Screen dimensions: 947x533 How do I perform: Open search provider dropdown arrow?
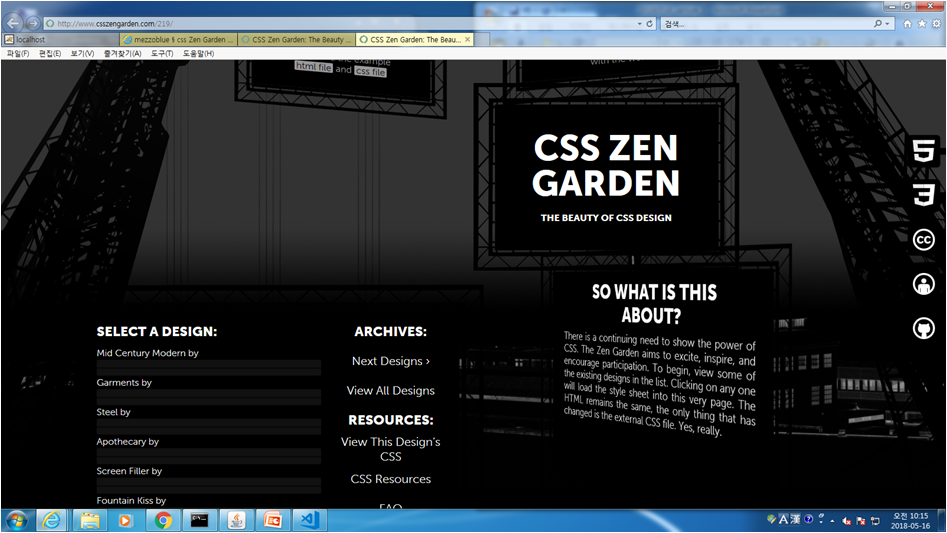click(x=887, y=24)
